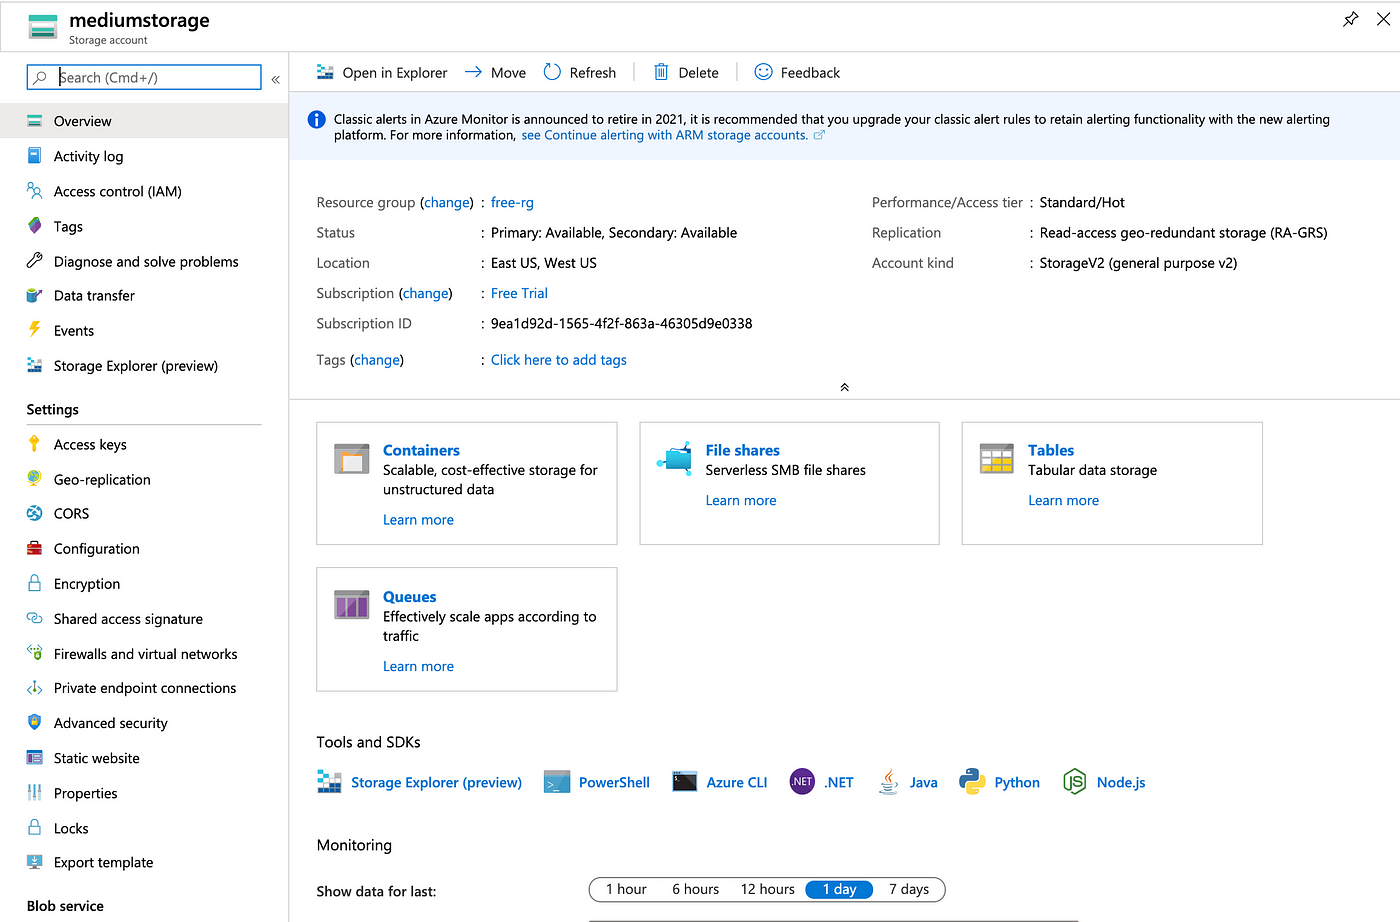Click the Activity log icon
This screenshot has height=922, width=1400.
click(35, 156)
